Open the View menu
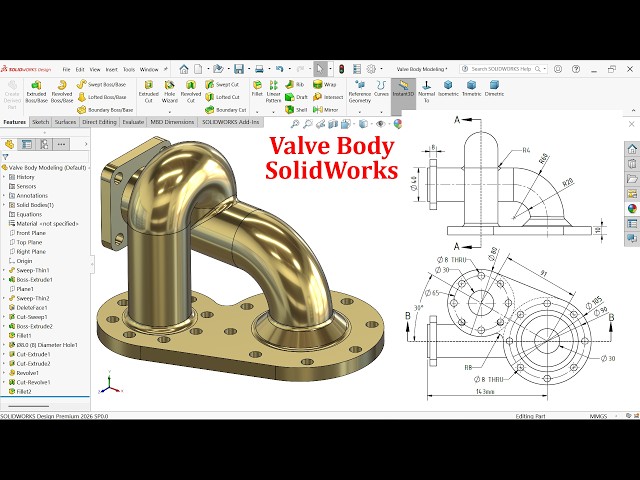 (95, 69)
